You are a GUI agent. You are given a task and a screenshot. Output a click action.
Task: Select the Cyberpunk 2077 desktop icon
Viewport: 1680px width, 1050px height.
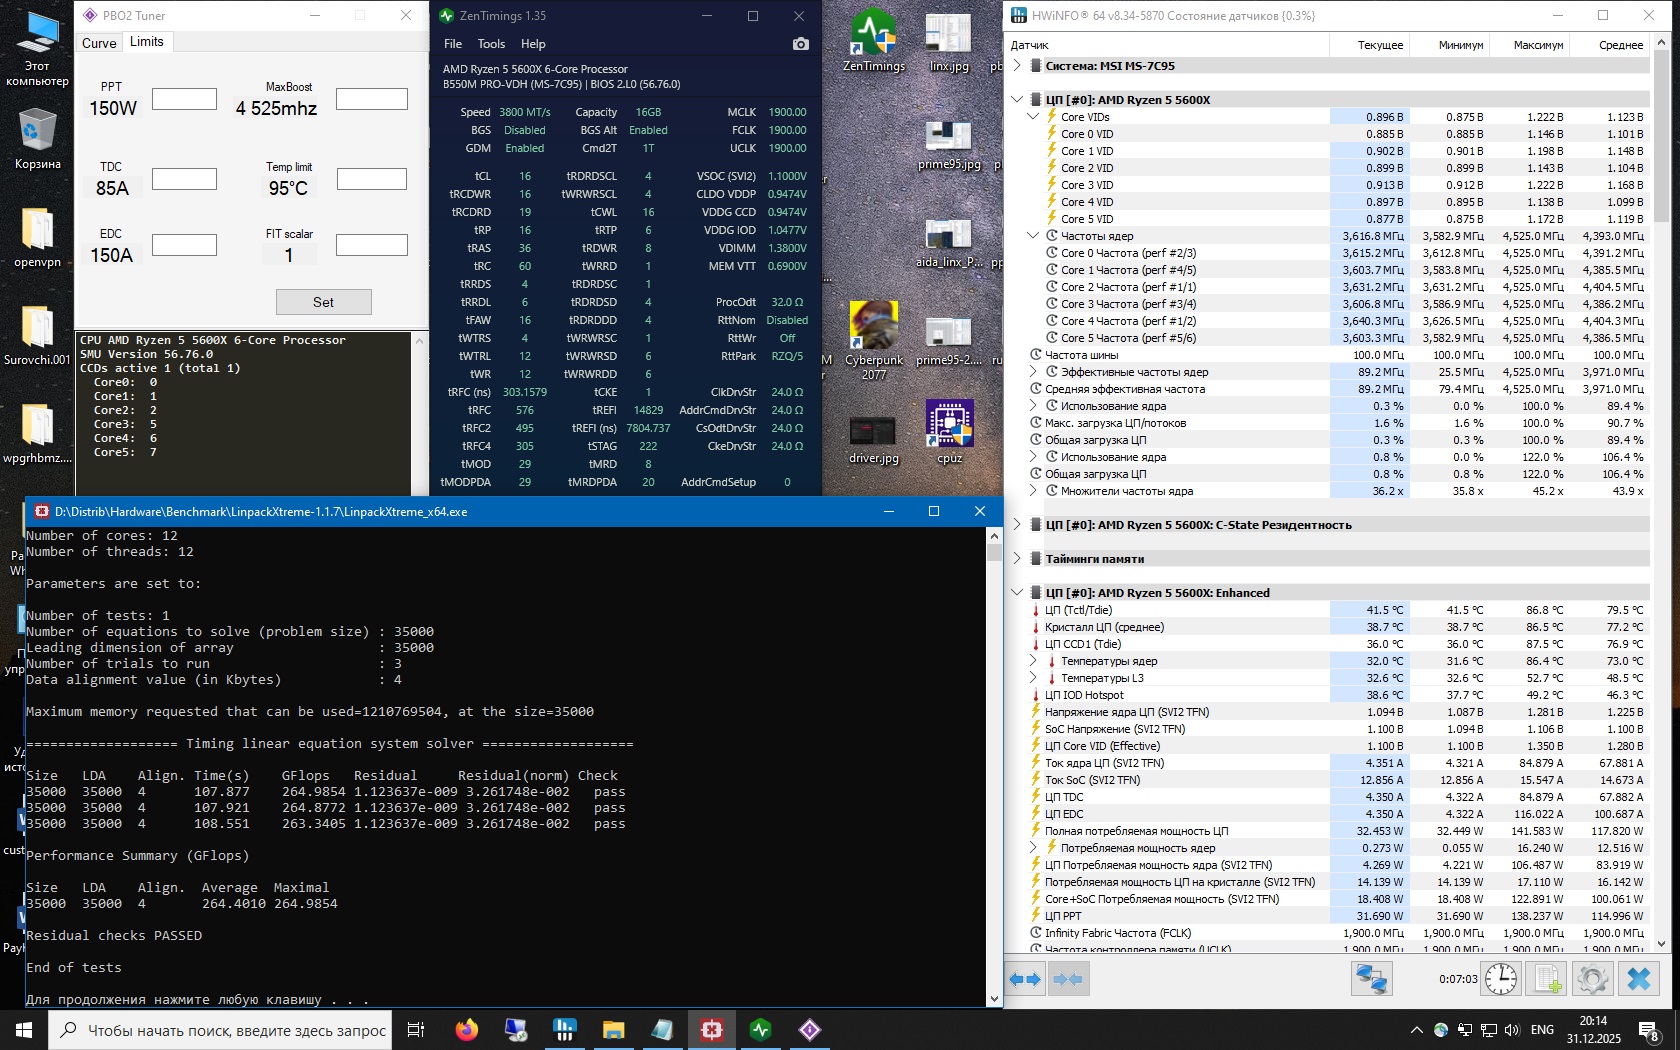coord(874,340)
